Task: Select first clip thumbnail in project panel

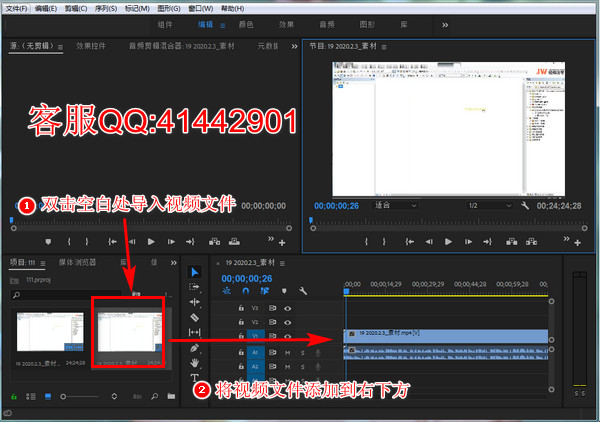Action: [x=50, y=331]
